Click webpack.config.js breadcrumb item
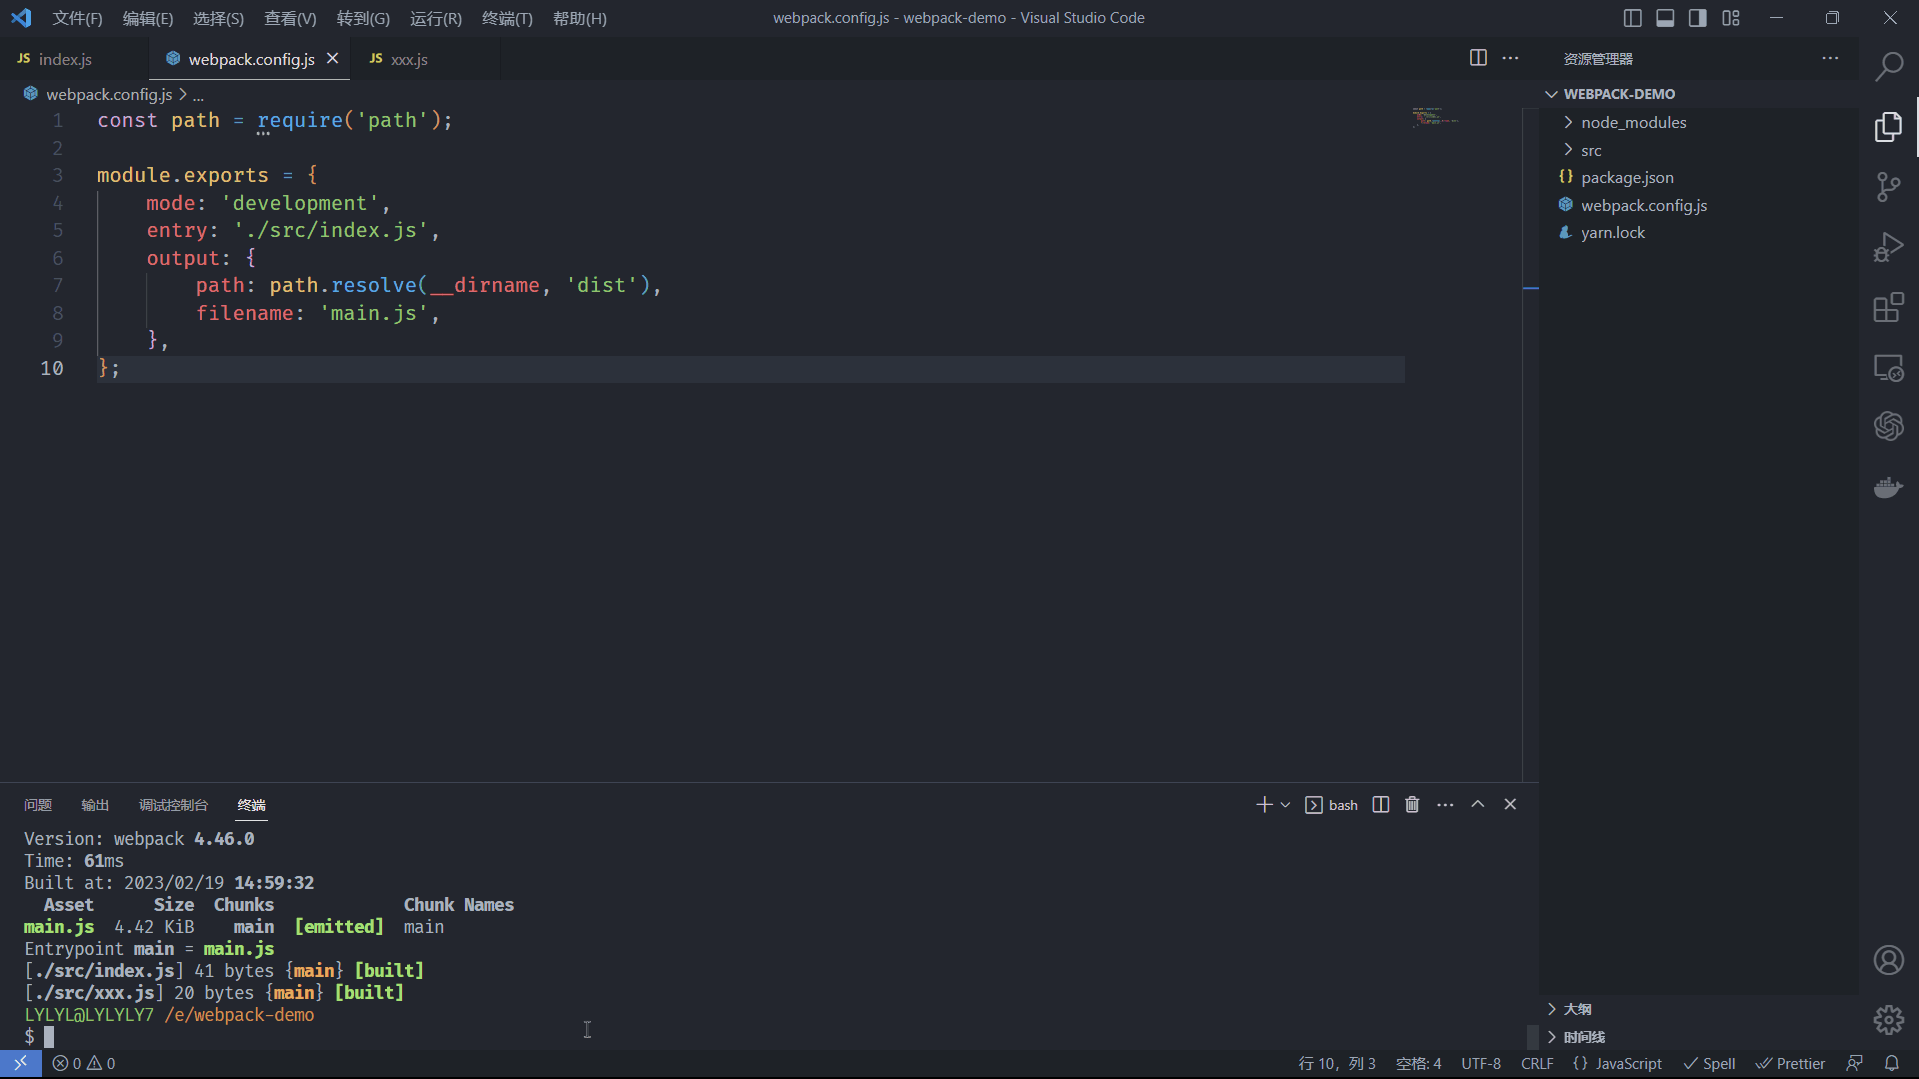This screenshot has height=1079, width=1919. (x=109, y=94)
